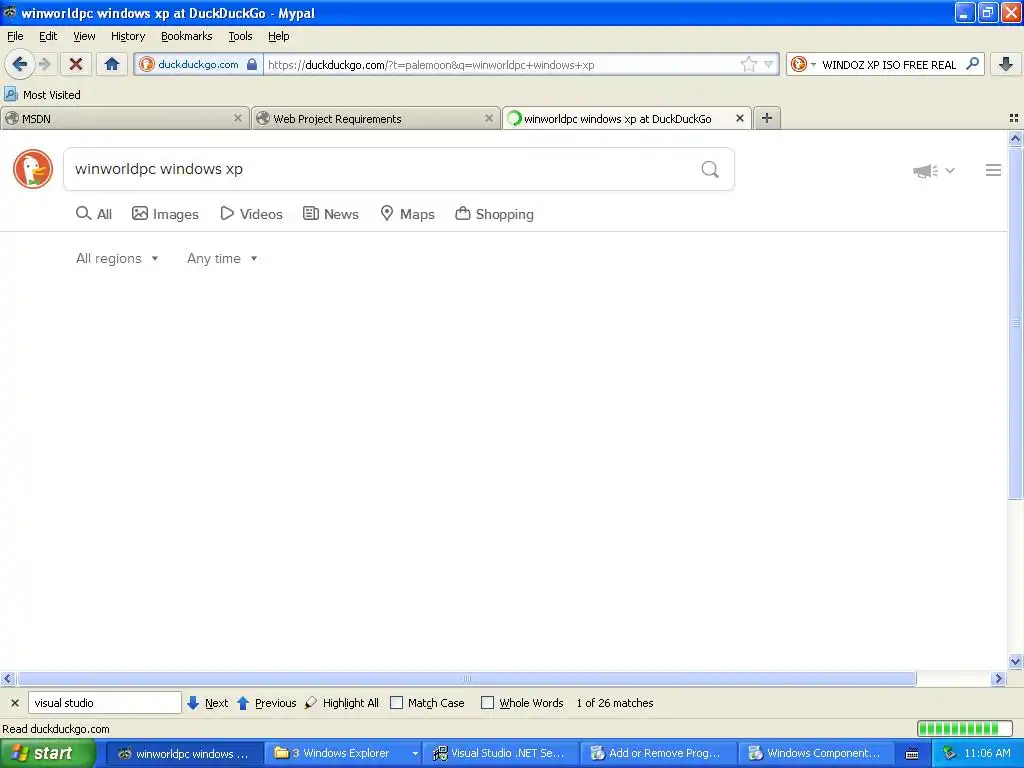Viewport: 1024px width, 768px height.
Task: Enable the Match Case checkbox
Action: [x=396, y=703]
